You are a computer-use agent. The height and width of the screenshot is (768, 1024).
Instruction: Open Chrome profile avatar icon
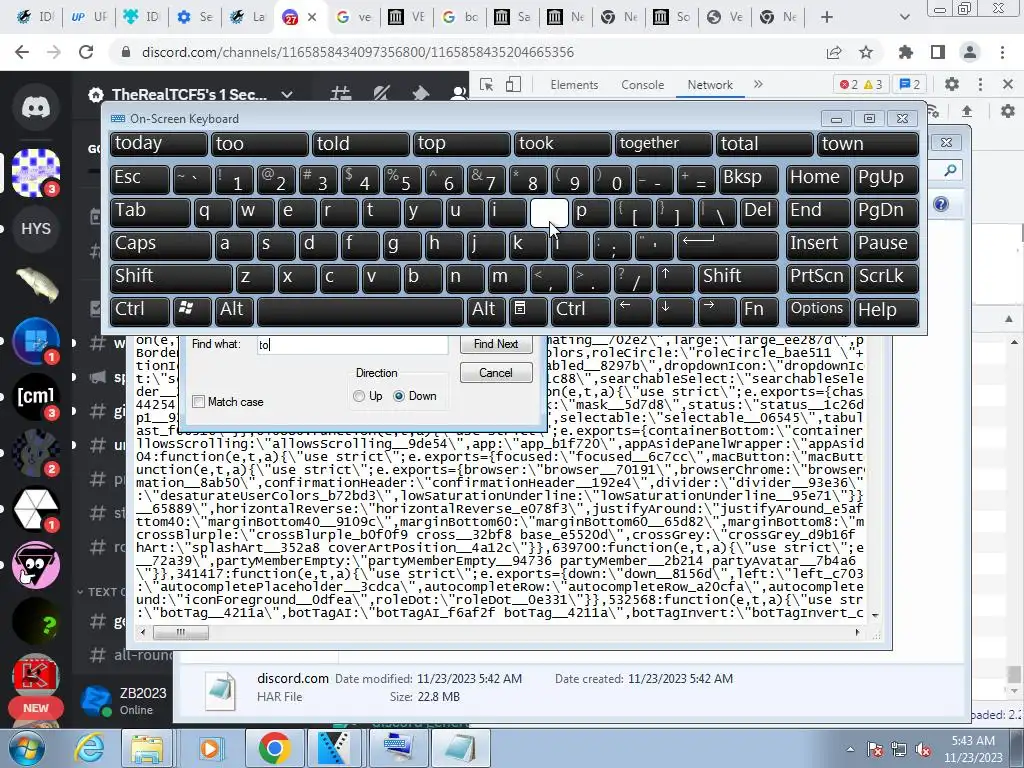click(x=970, y=52)
